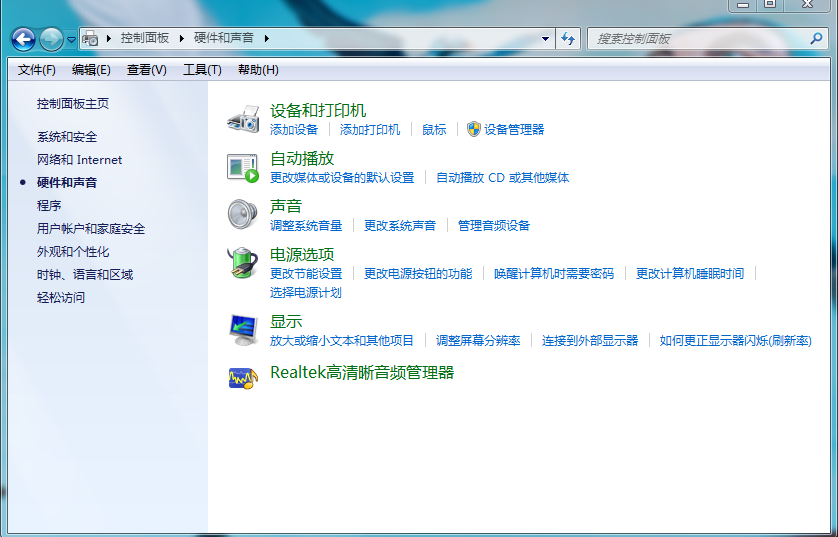Click 自动播放 CD 或其他媒体 link
The width and height of the screenshot is (838, 537).
click(502, 177)
